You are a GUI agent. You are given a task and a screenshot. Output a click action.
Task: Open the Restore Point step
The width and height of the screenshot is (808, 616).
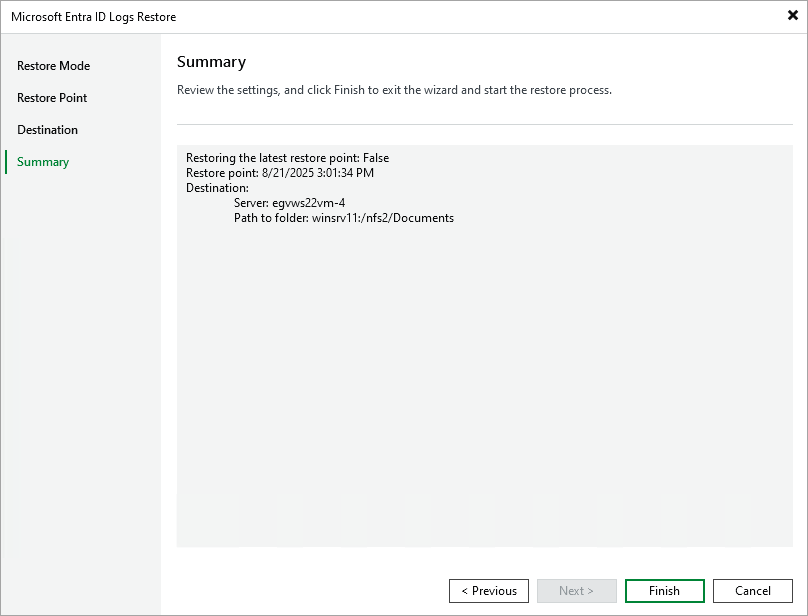52,97
